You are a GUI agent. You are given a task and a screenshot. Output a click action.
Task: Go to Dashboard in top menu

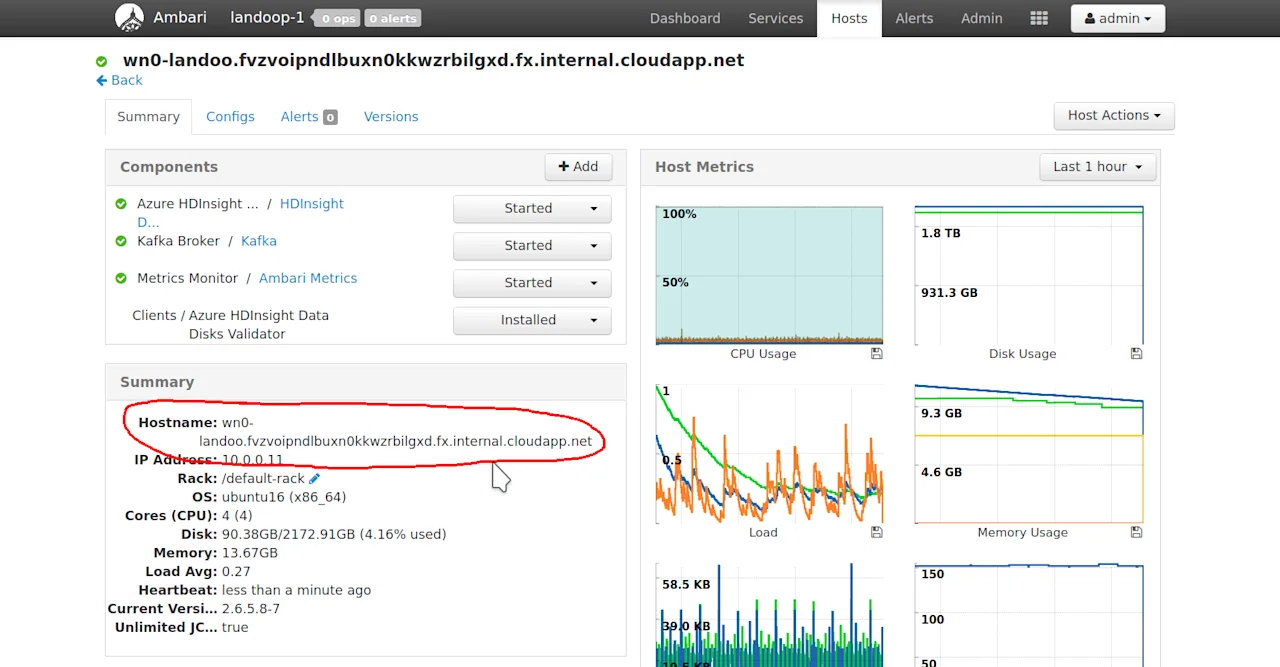coord(685,18)
